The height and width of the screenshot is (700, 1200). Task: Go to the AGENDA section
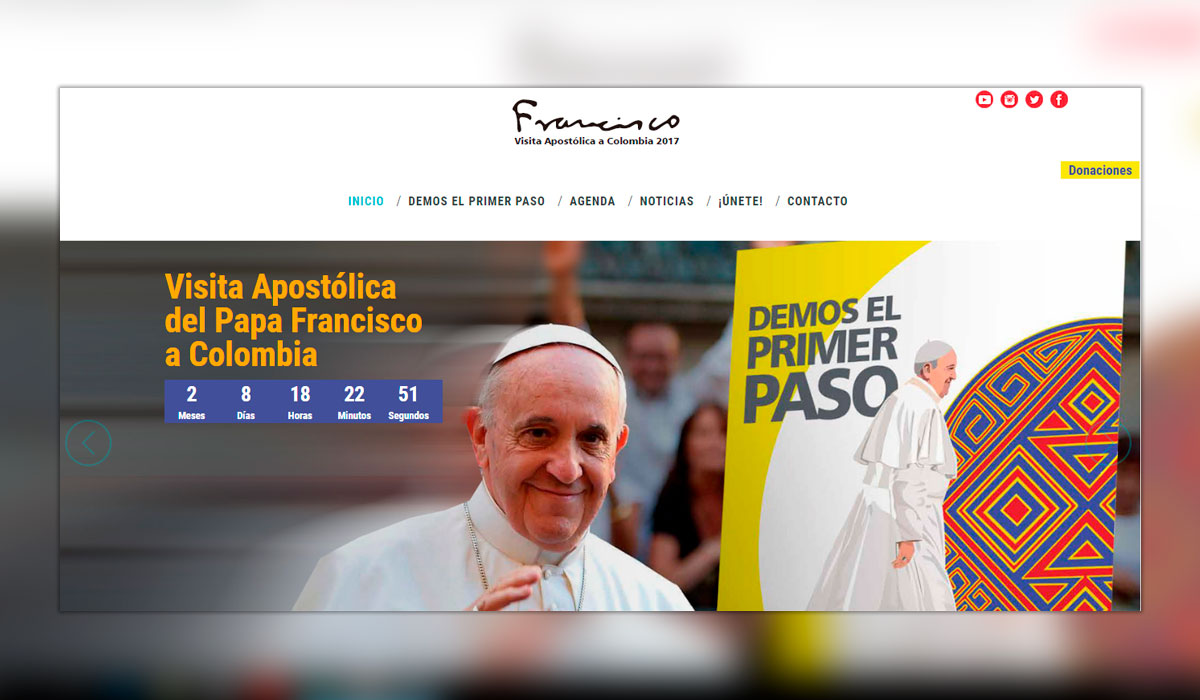point(592,201)
